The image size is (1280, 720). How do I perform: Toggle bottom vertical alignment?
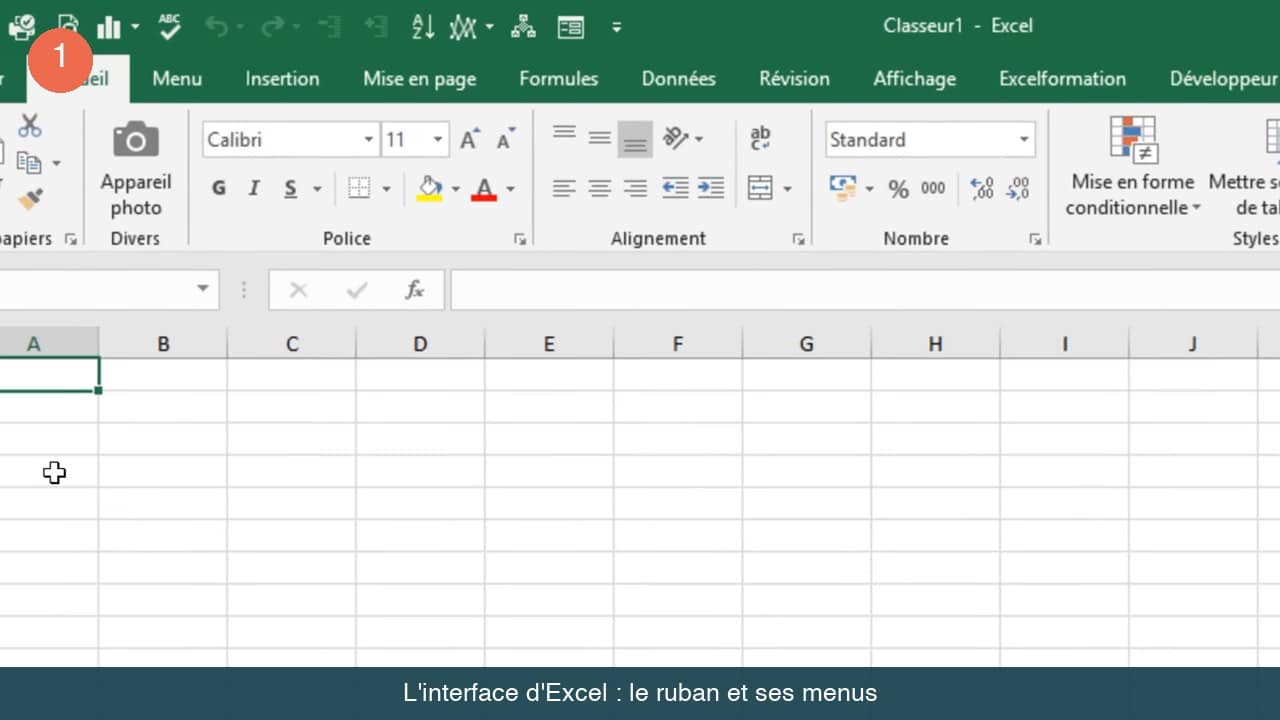(635, 139)
